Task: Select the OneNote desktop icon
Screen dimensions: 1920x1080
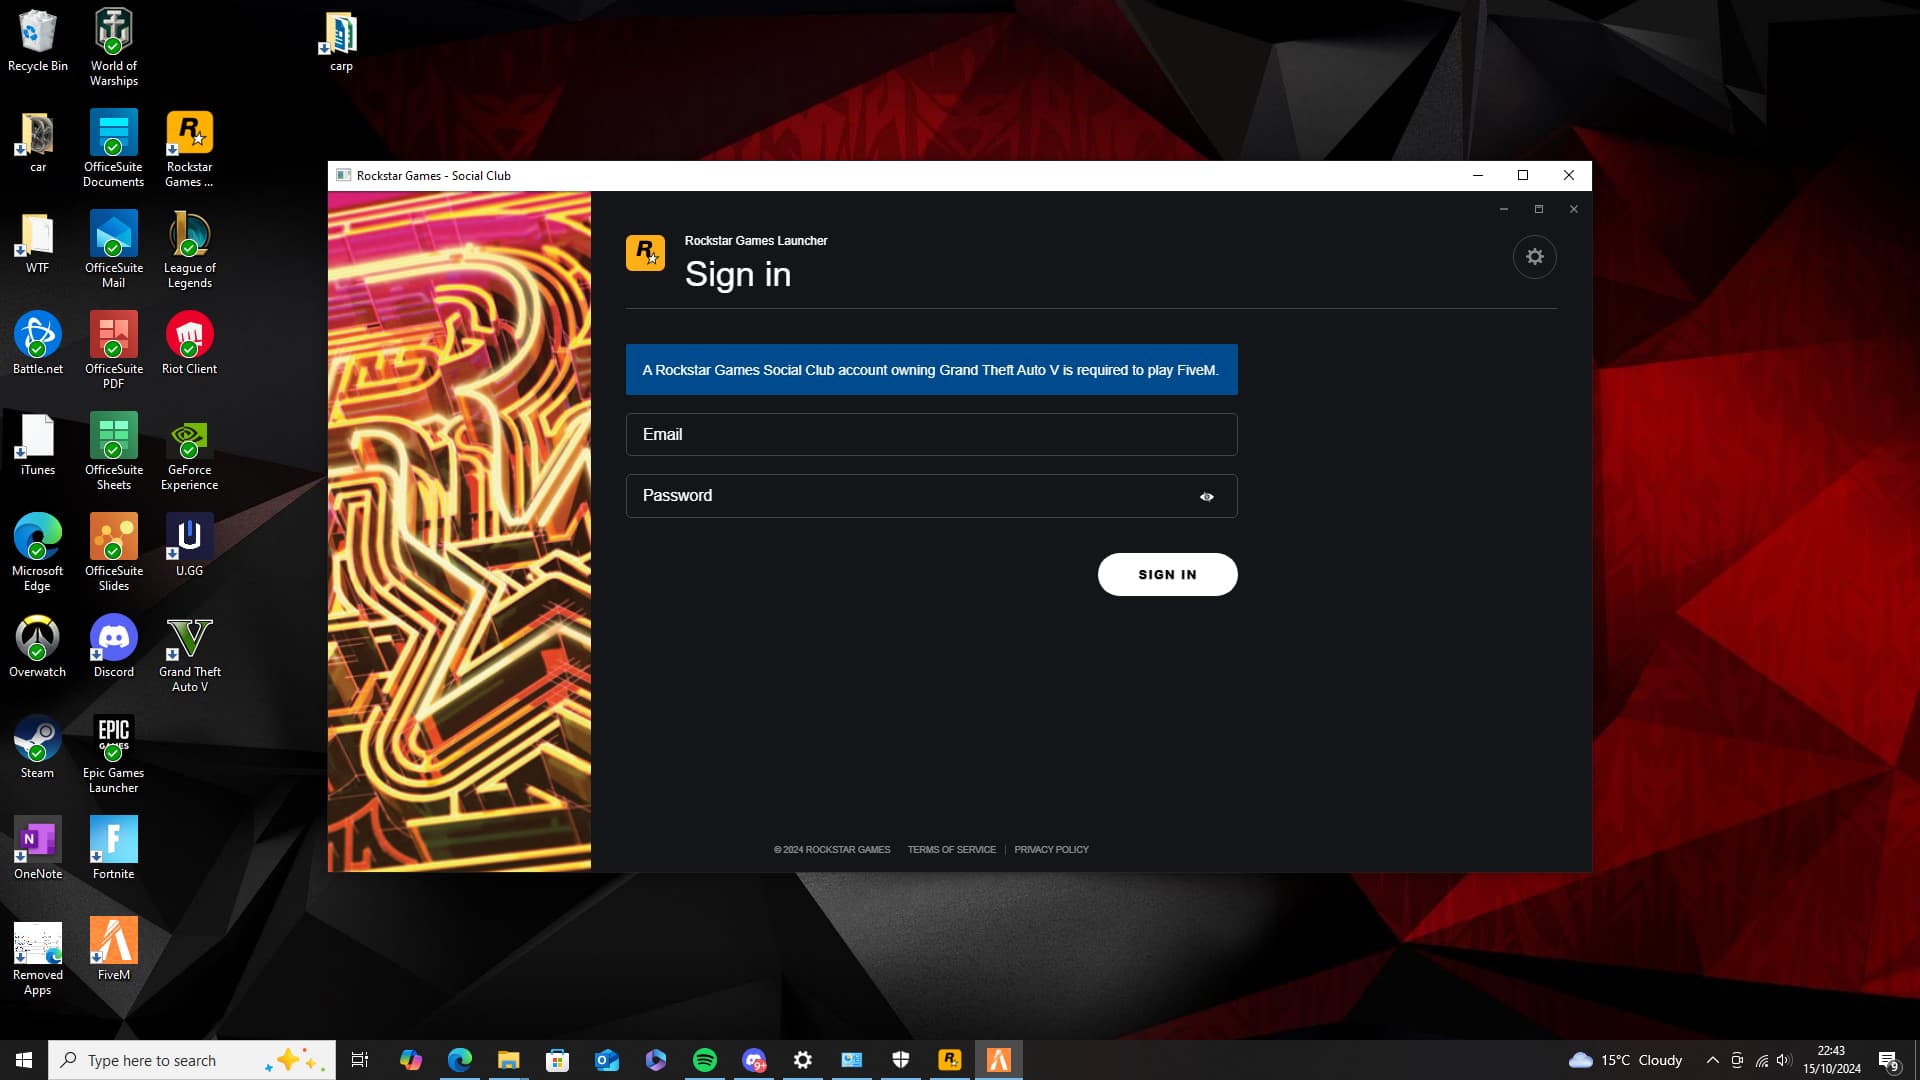Action: pos(38,849)
